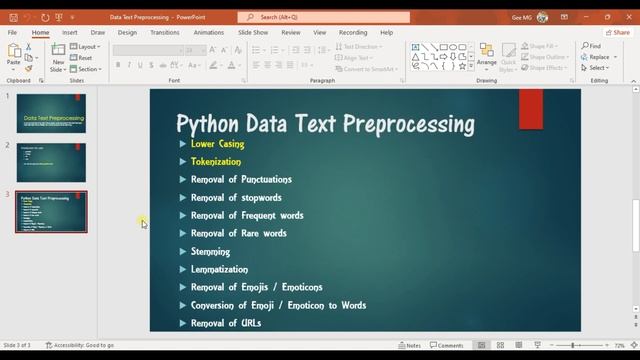
Task: Select slide 2 thumbnail
Action: tap(51, 162)
